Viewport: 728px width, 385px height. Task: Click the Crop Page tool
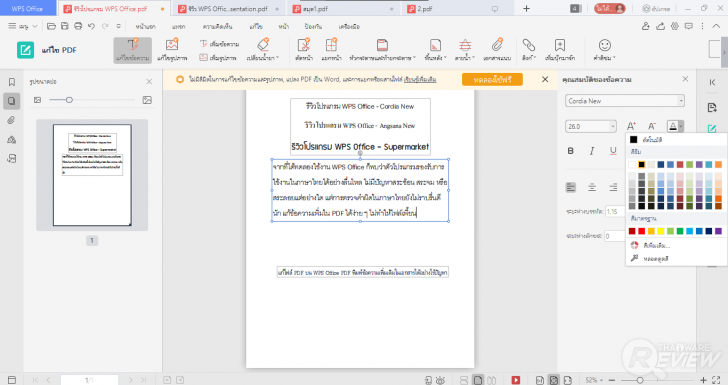tap(304, 50)
